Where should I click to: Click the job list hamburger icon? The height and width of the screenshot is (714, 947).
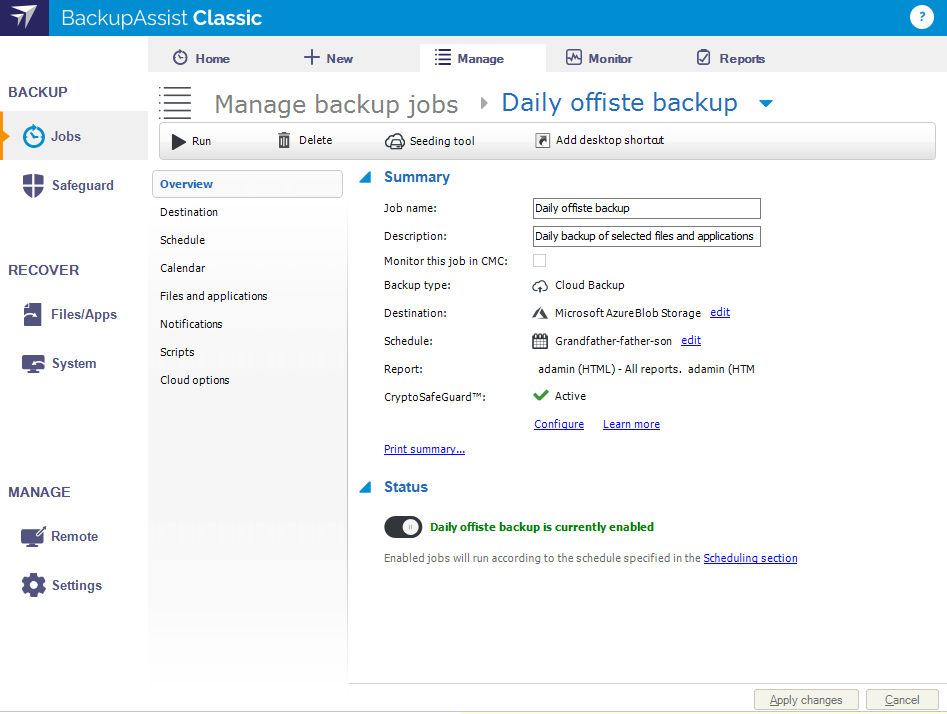(175, 103)
